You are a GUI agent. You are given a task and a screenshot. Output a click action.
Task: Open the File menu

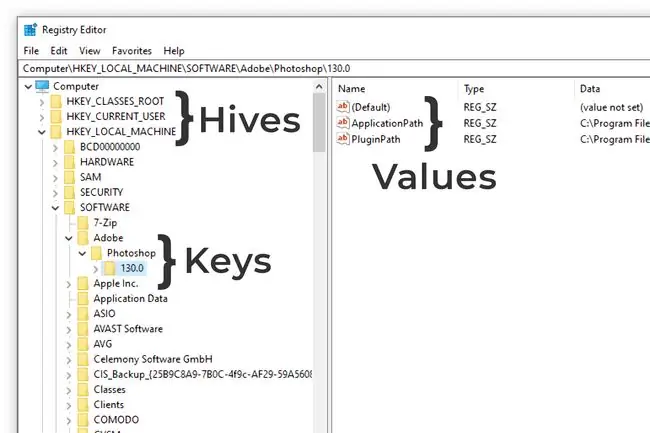pos(31,51)
